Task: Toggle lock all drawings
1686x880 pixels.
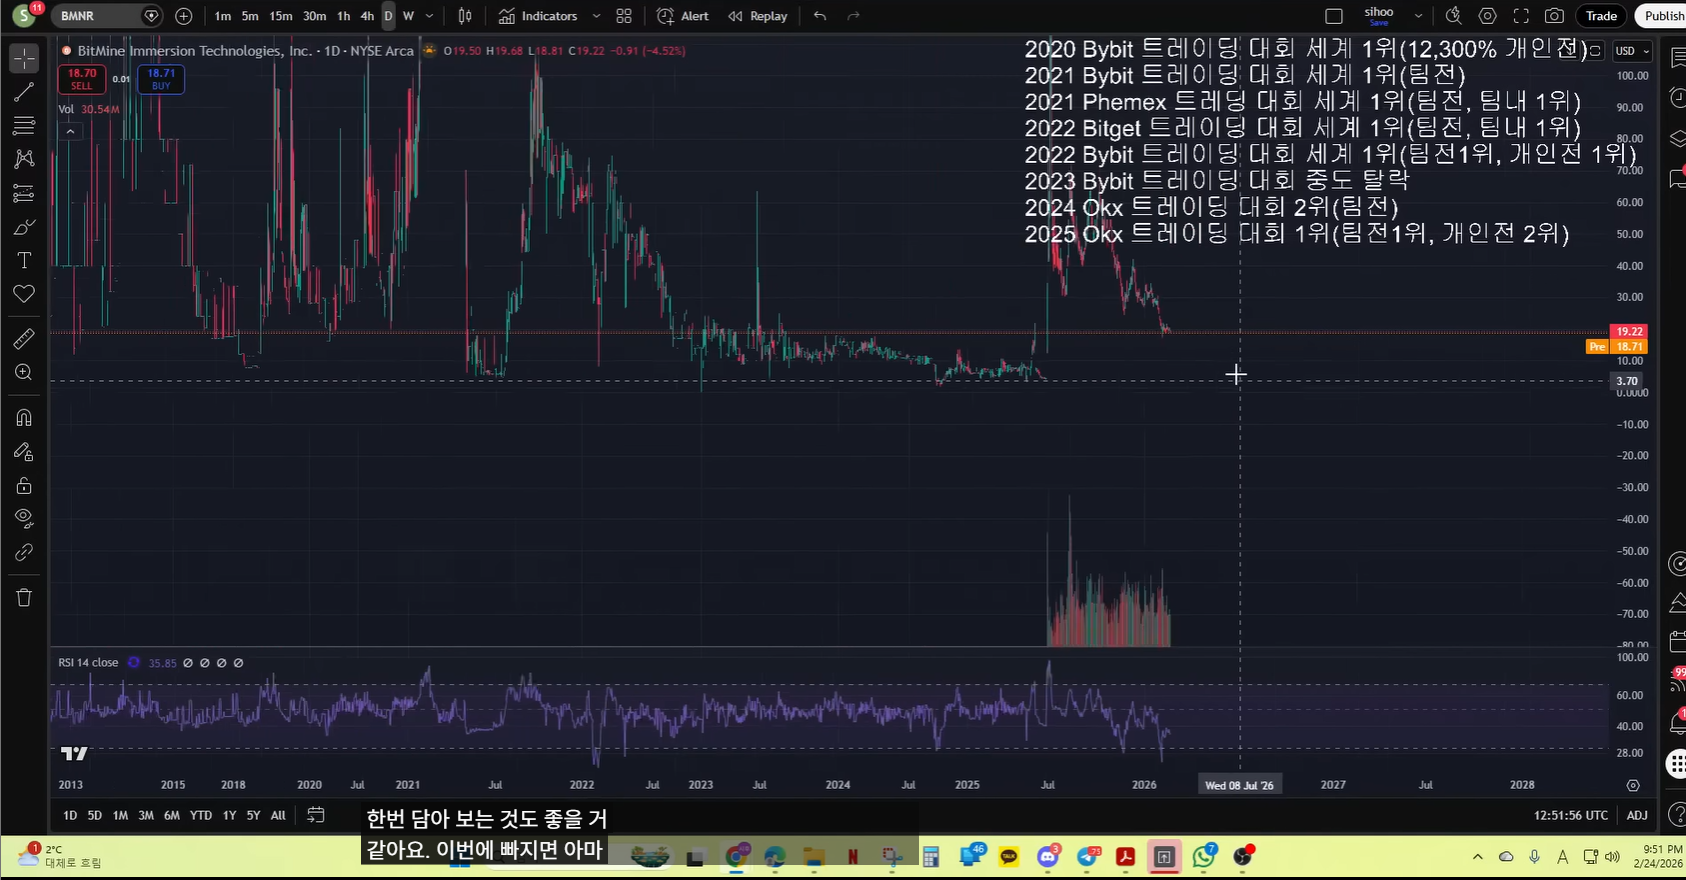Action: pos(24,485)
